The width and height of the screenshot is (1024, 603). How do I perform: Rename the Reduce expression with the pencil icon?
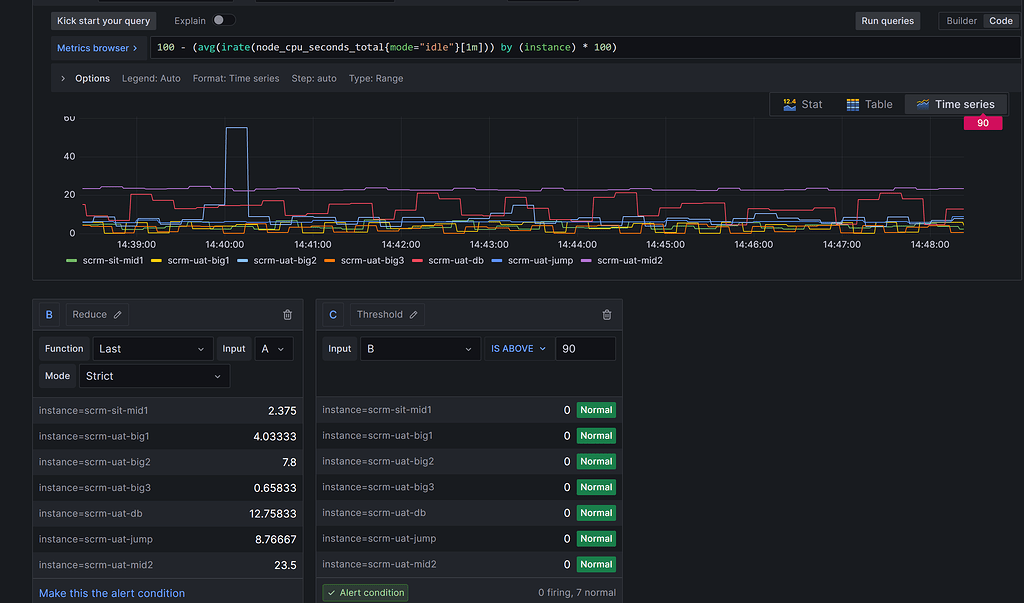[116, 314]
